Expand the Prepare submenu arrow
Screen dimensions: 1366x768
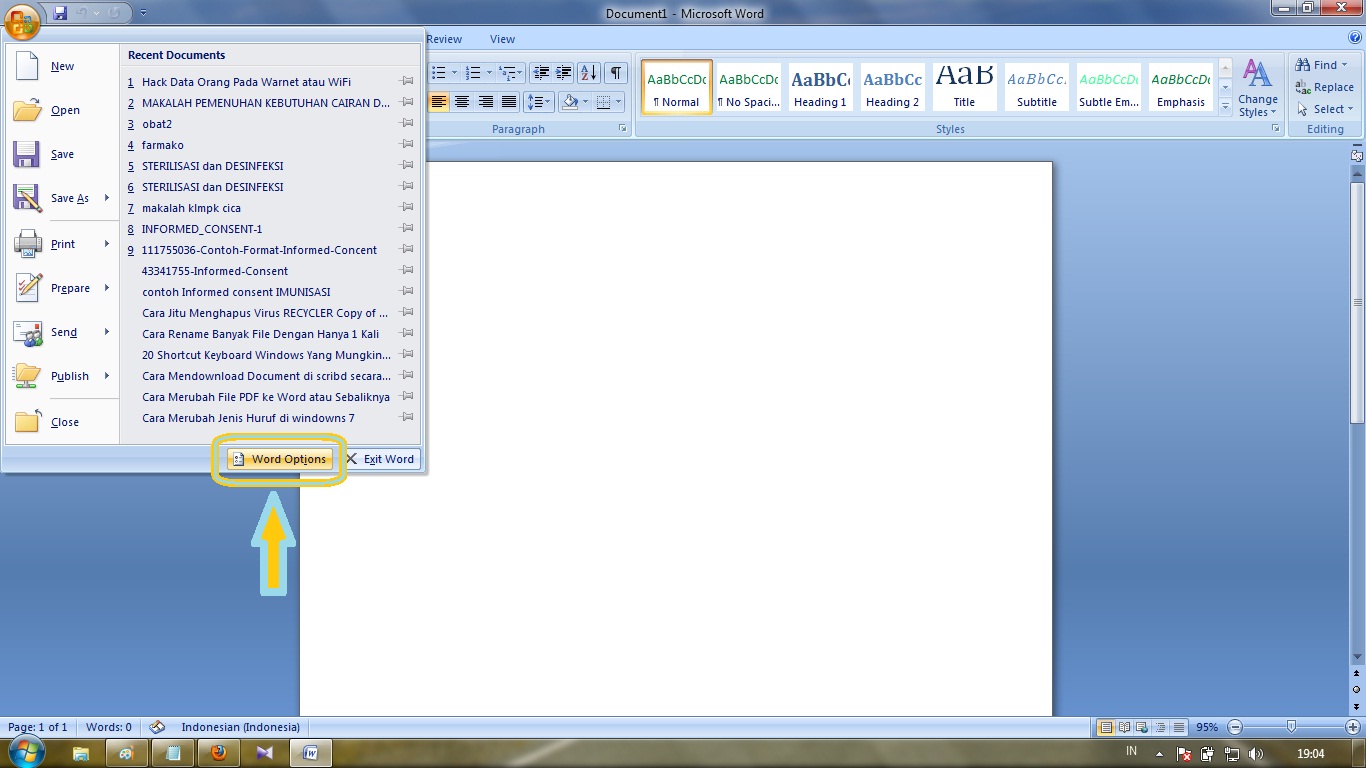[x=107, y=288]
